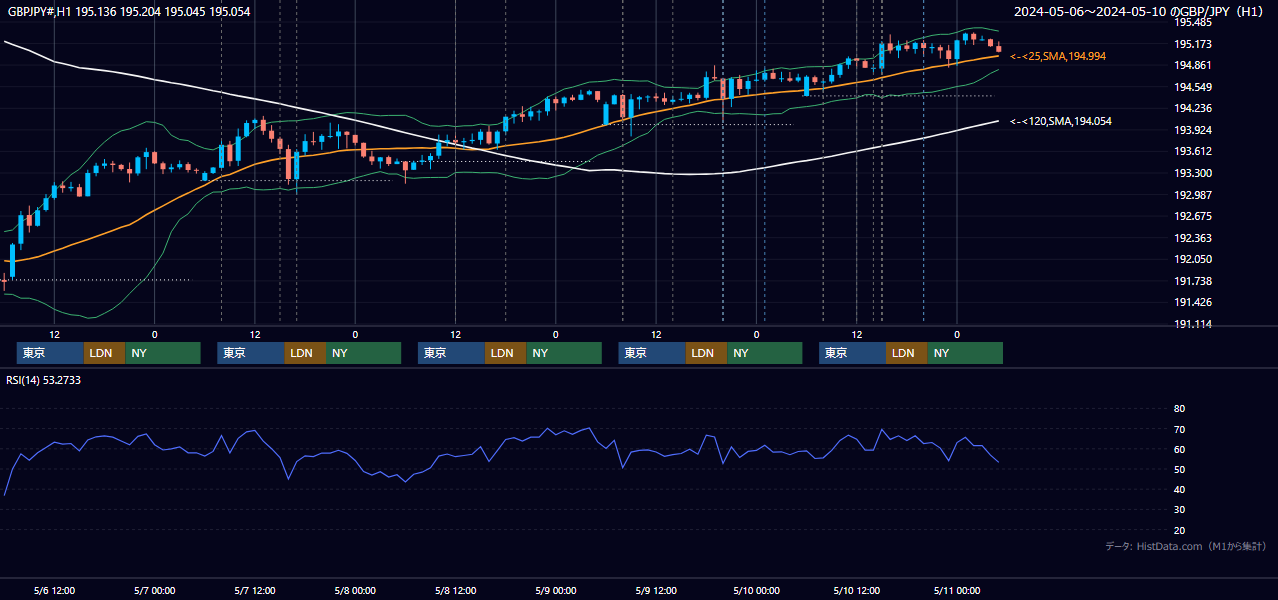1278x600 pixels.
Task: Click RSI scale value 40
Action: click(1179, 489)
